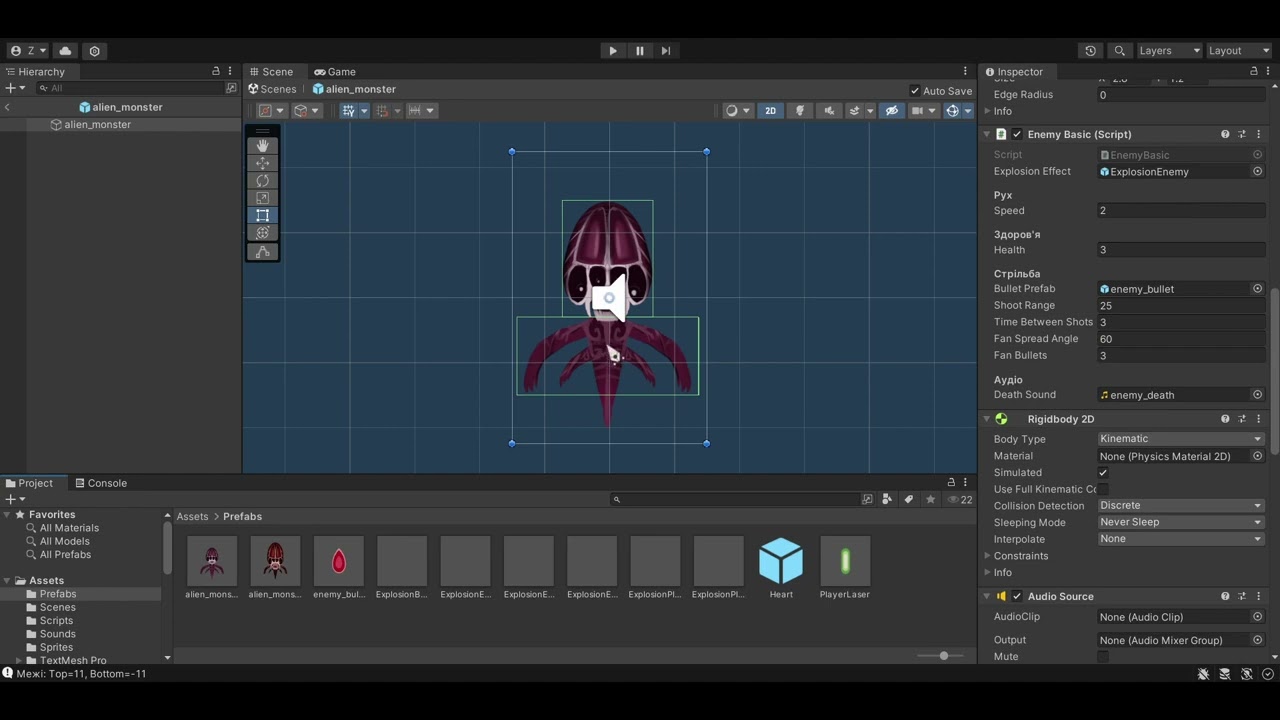Open Undo History from the top toolbar

1090,51
